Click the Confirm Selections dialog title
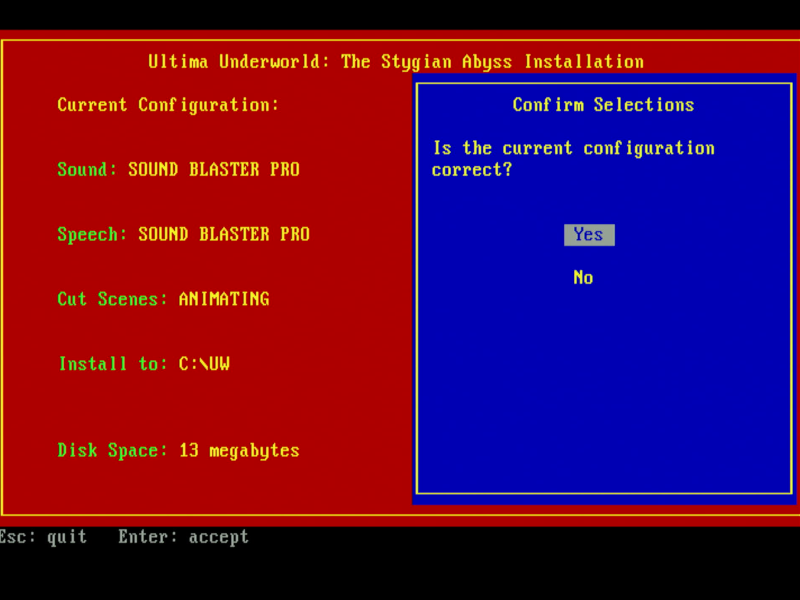The width and height of the screenshot is (800, 600). tap(604, 105)
